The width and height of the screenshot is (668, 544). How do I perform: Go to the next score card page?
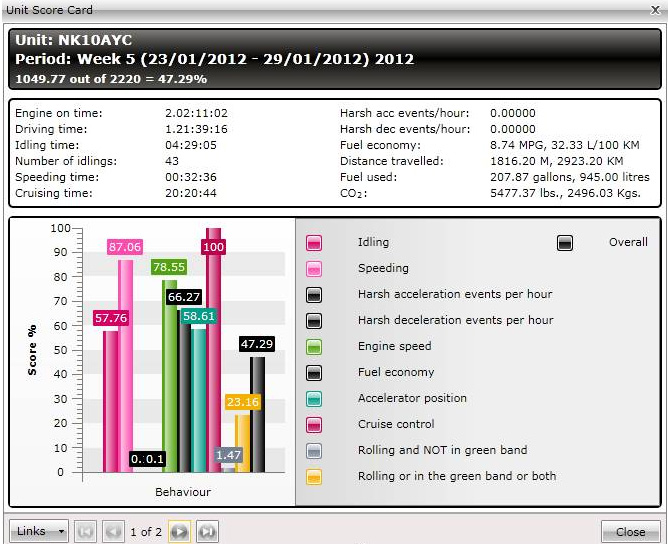pyautogui.click(x=179, y=532)
